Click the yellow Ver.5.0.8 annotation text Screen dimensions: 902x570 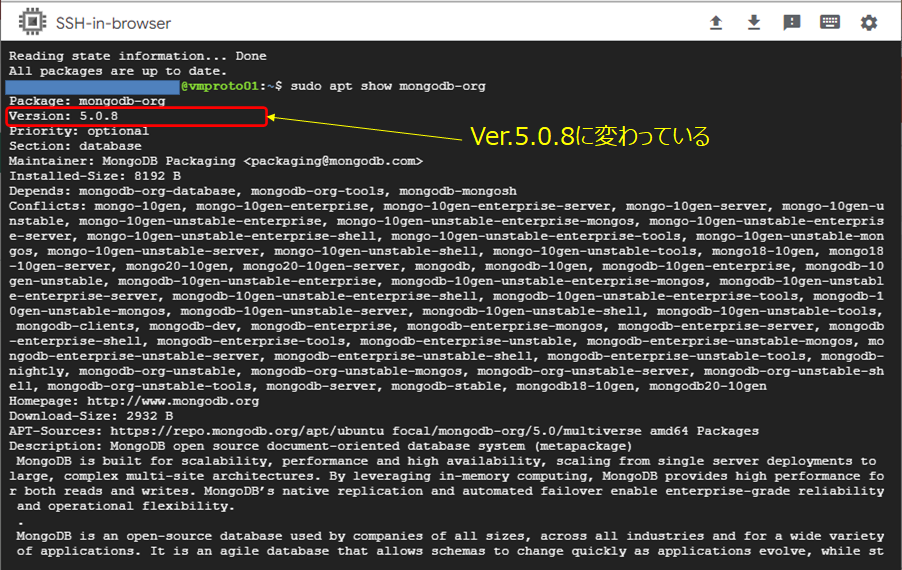click(x=590, y=136)
